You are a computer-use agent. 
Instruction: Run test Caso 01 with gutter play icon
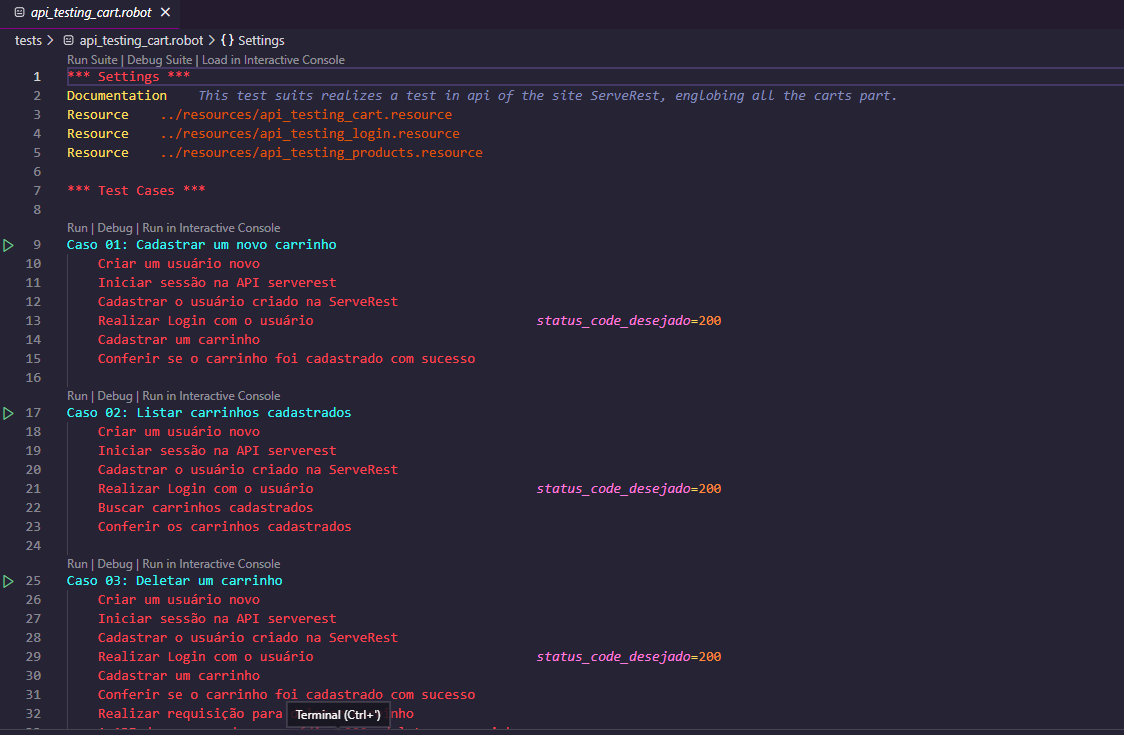(x=8, y=245)
